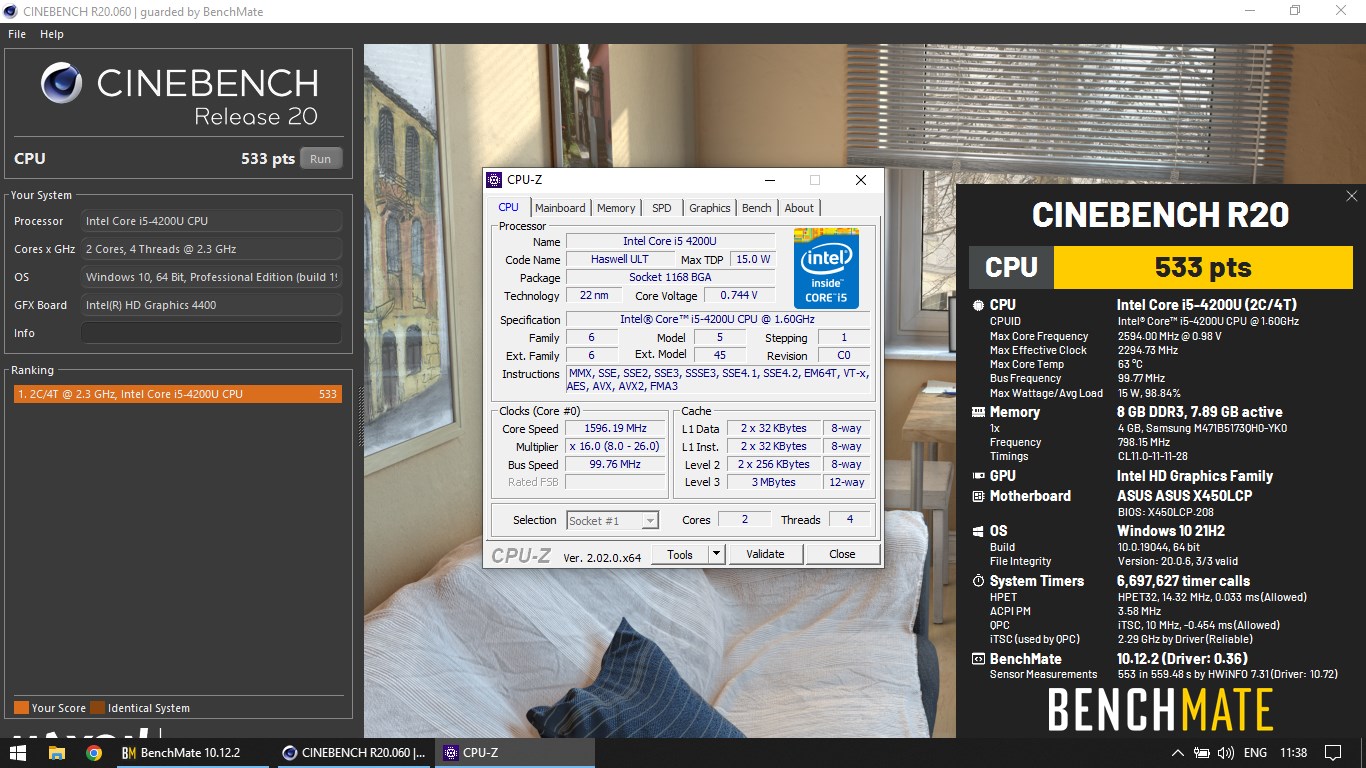Viewport: 1366px width, 768px height.
Task: Click the OS Windows icon in BenchMate panel
Action: coord(978,531)
